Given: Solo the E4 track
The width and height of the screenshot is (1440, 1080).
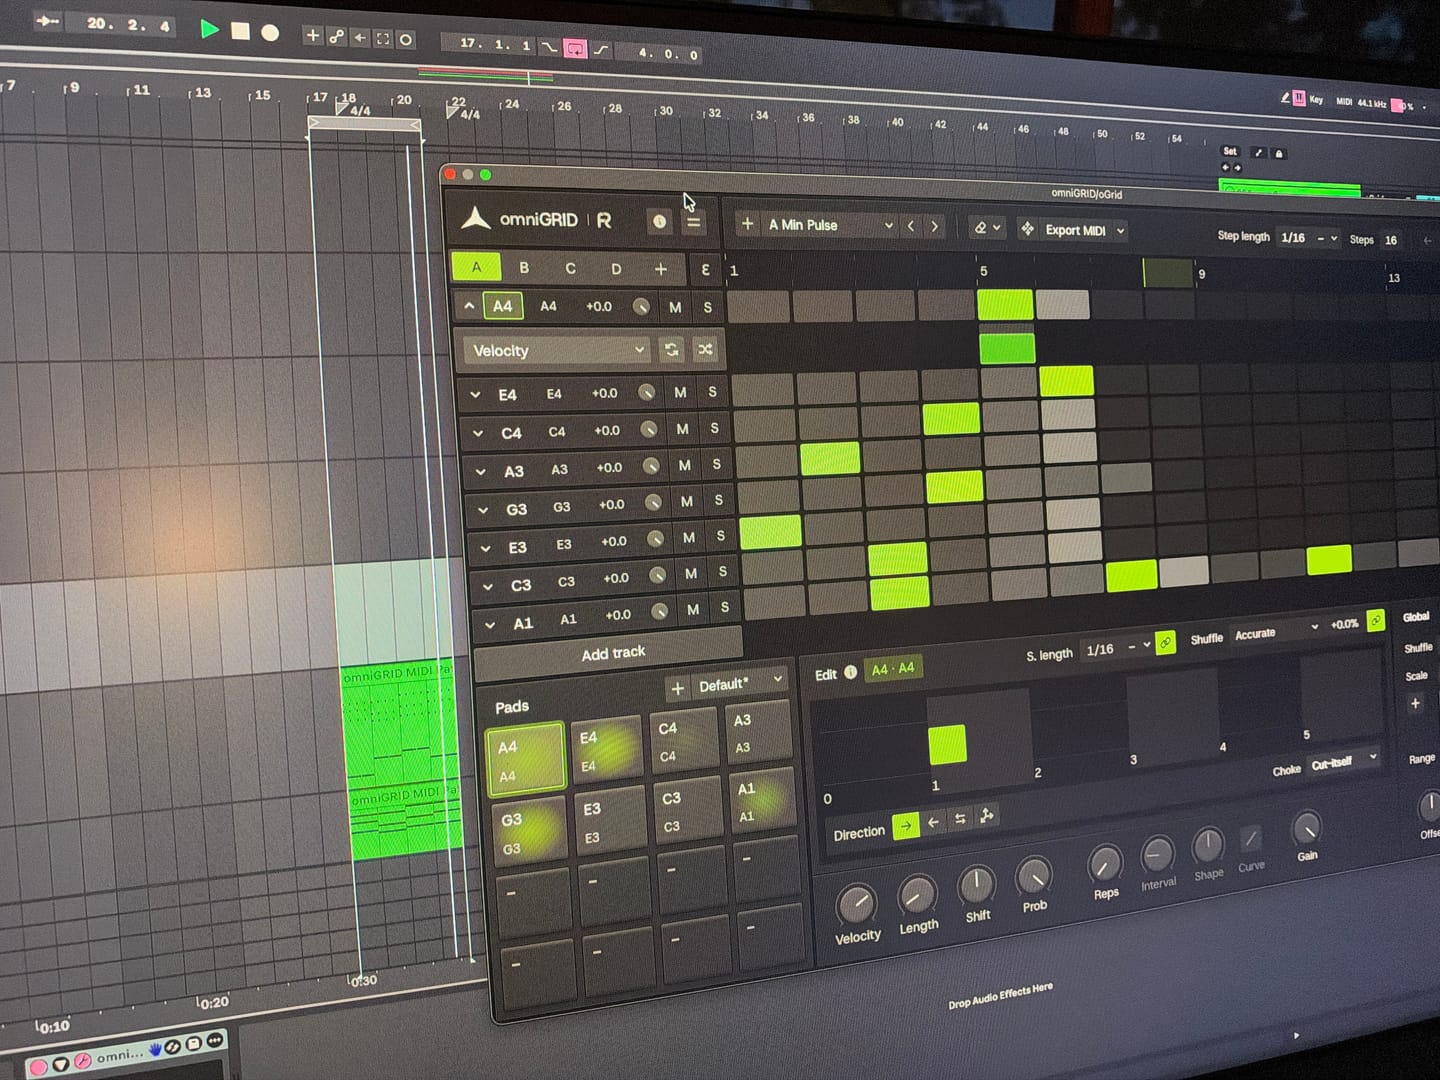Looking at the screenshot, I should 712,392.
